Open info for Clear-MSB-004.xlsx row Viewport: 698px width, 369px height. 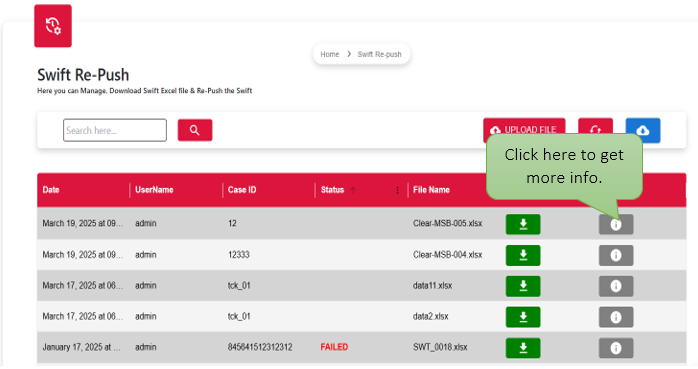pyautogui.click(x=616, y=255)
